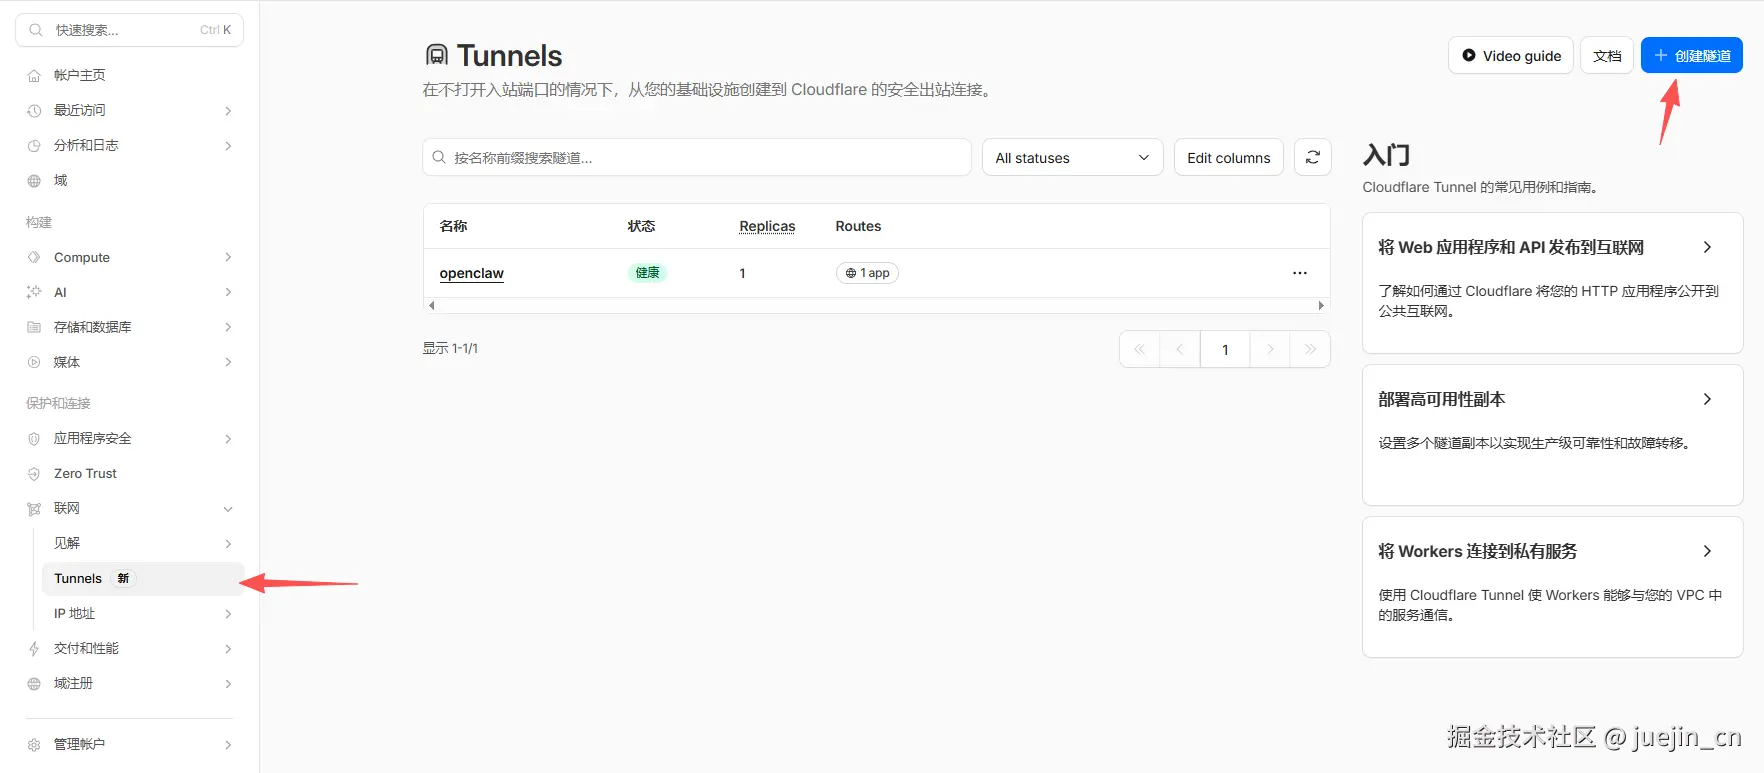Viewport: 1764px width, 773px height.
Task: Open the All statuses dropdown
Action: pos(1073,157)
